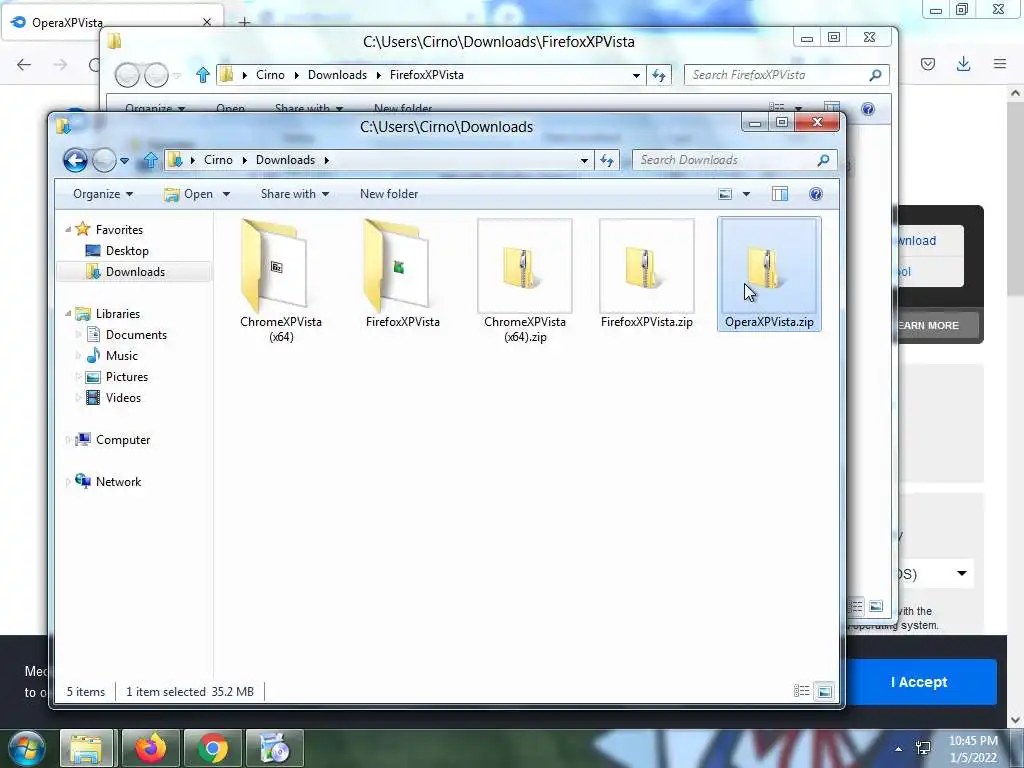This screenshot has height=768, width=1024.
Task: Open the Windows Start menu
Action: click(27, 748)
